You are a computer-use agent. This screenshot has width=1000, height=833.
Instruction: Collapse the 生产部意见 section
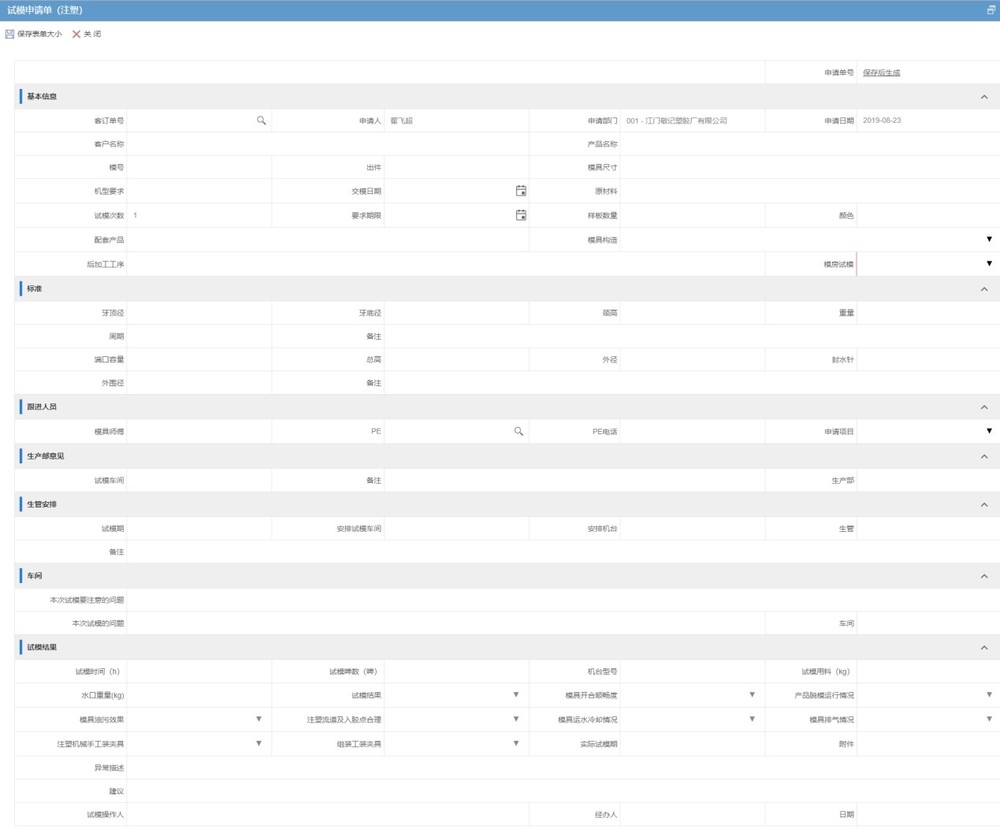coord(984,457)
